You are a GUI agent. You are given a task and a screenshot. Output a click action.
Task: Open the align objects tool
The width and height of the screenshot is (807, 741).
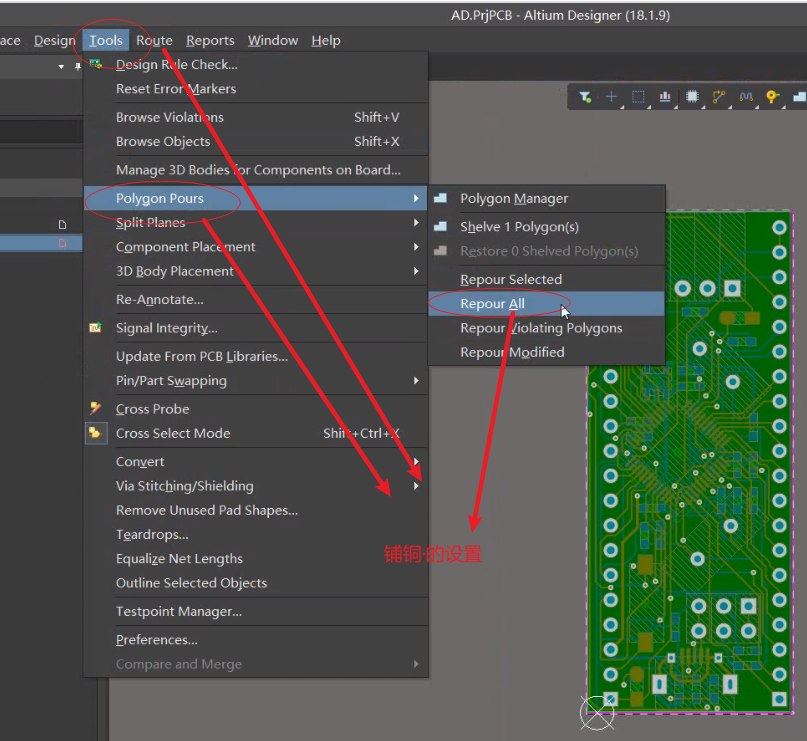point(665,97)
